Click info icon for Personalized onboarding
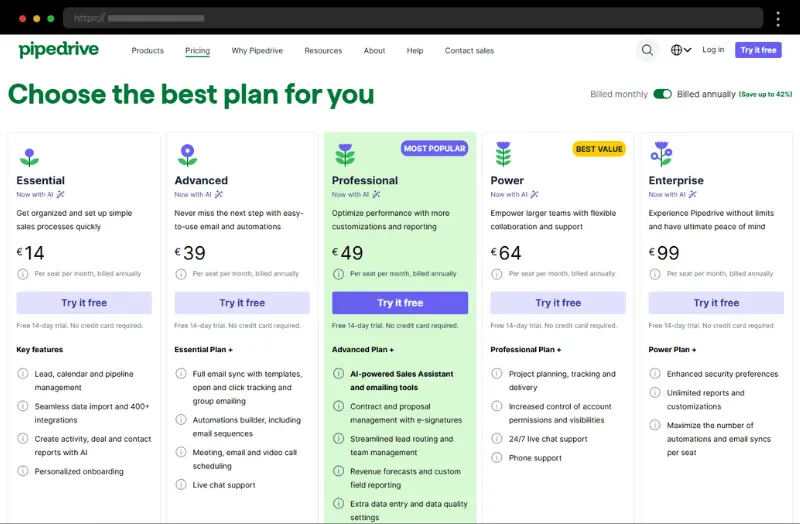 click(23, 471)
